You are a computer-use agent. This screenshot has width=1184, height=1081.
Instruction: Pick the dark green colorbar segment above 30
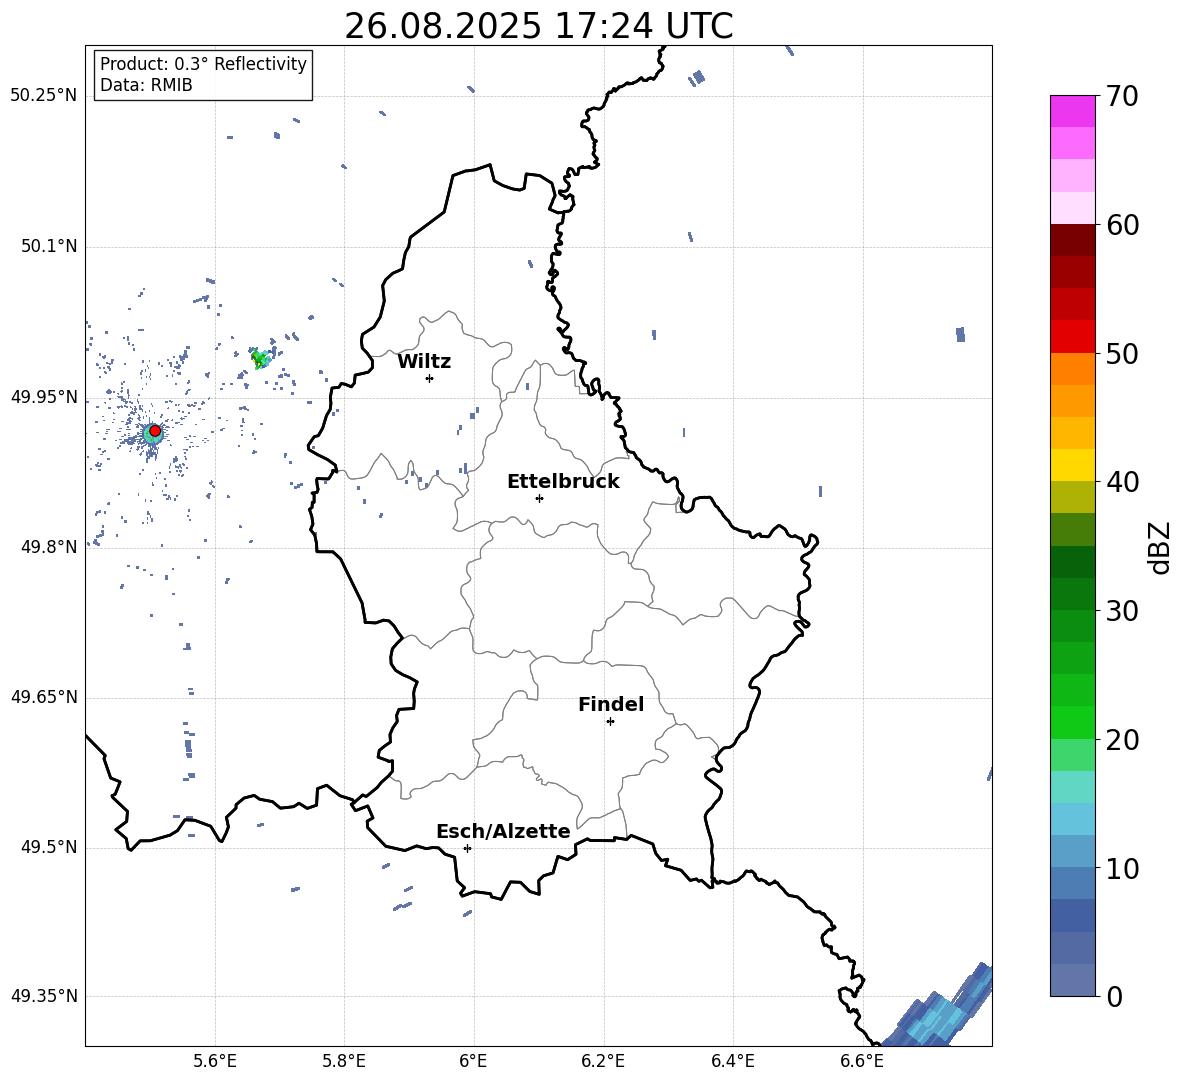(x=1072, y=594)
